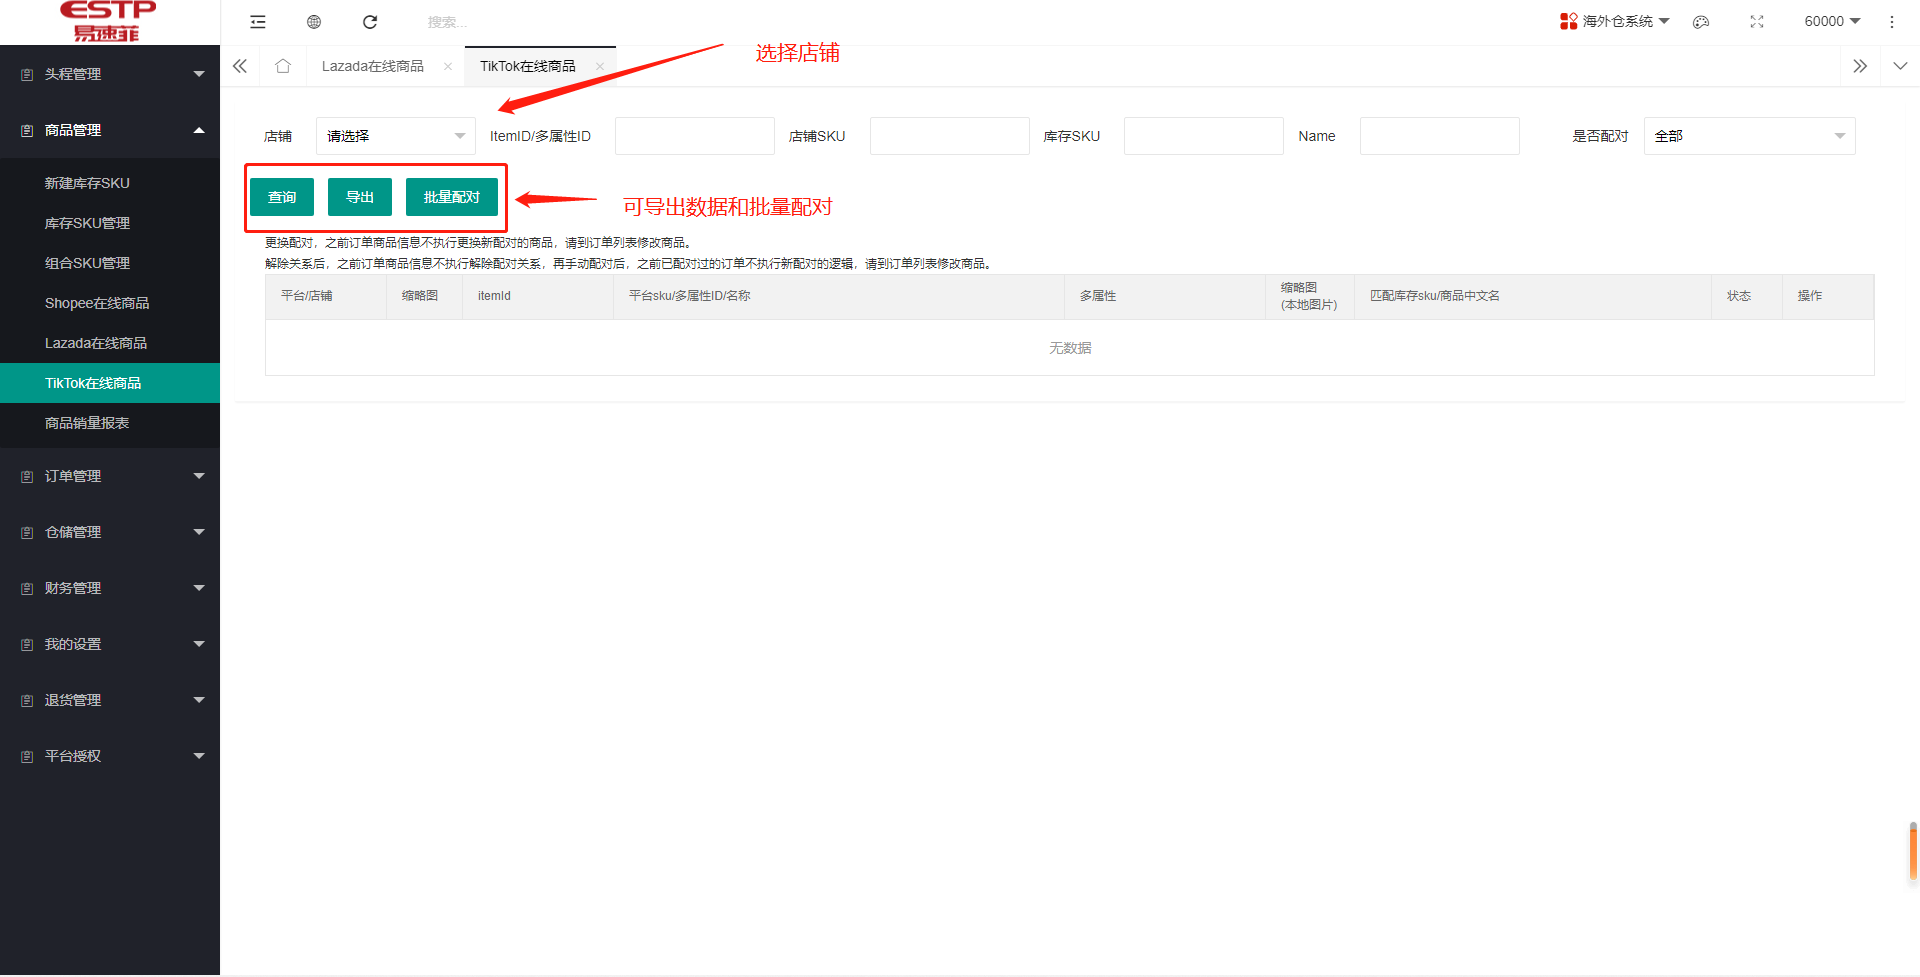Open the 海外仓系统 system switcher dropdown
1920x977 pixels.
(x=1614, y=21)
